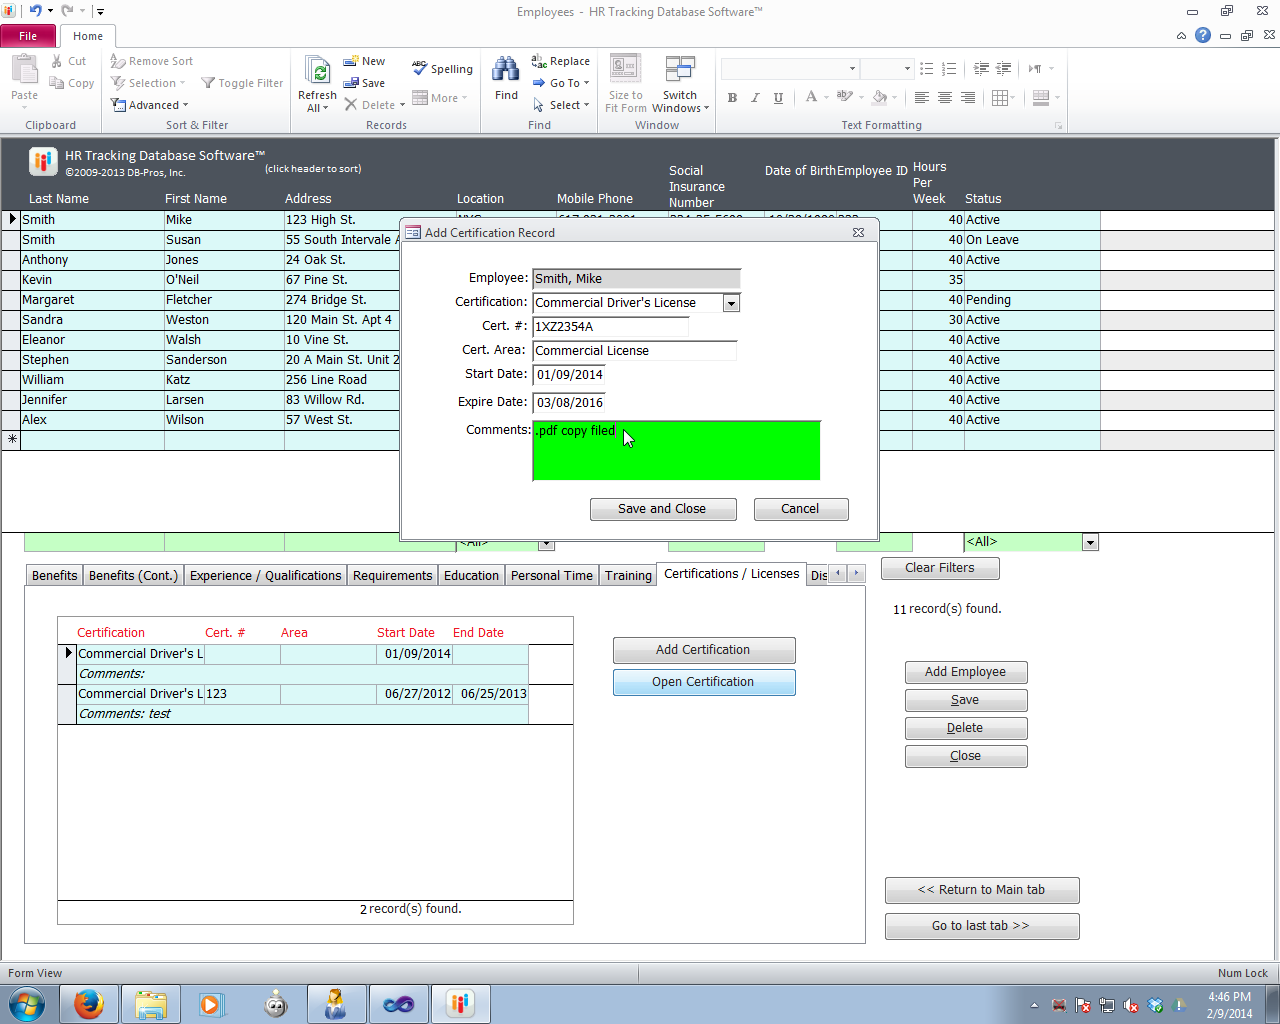Click the Open Certification button
The image size is (1280, 1024).
coord(703,682)
